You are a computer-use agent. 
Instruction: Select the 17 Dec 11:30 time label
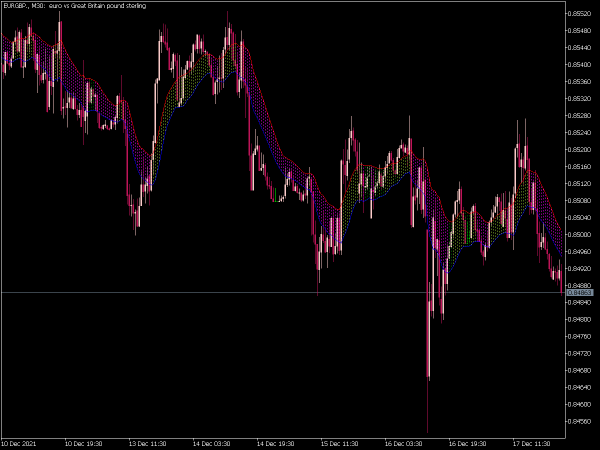coord(531,444)
